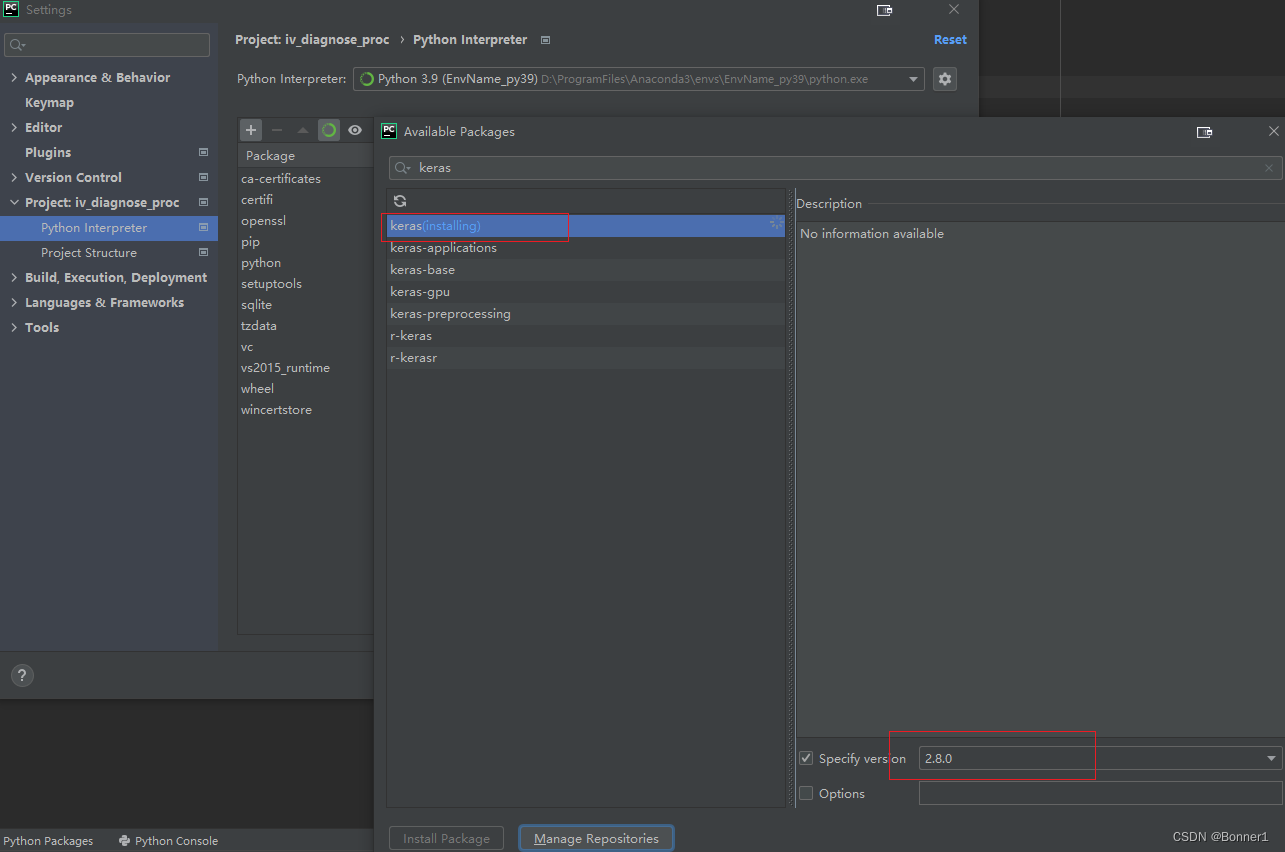The image size is (1285, 852).
Task: Select keras-preprocessing package
Action: tap(586, 314)
